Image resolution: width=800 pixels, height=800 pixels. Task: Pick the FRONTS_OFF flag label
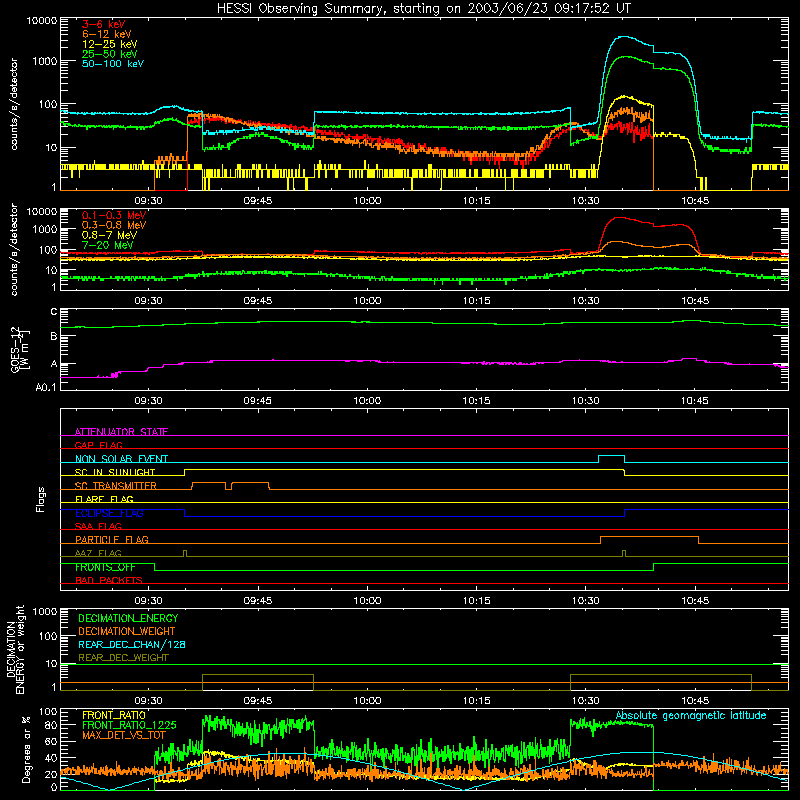[x=105, y=567]
